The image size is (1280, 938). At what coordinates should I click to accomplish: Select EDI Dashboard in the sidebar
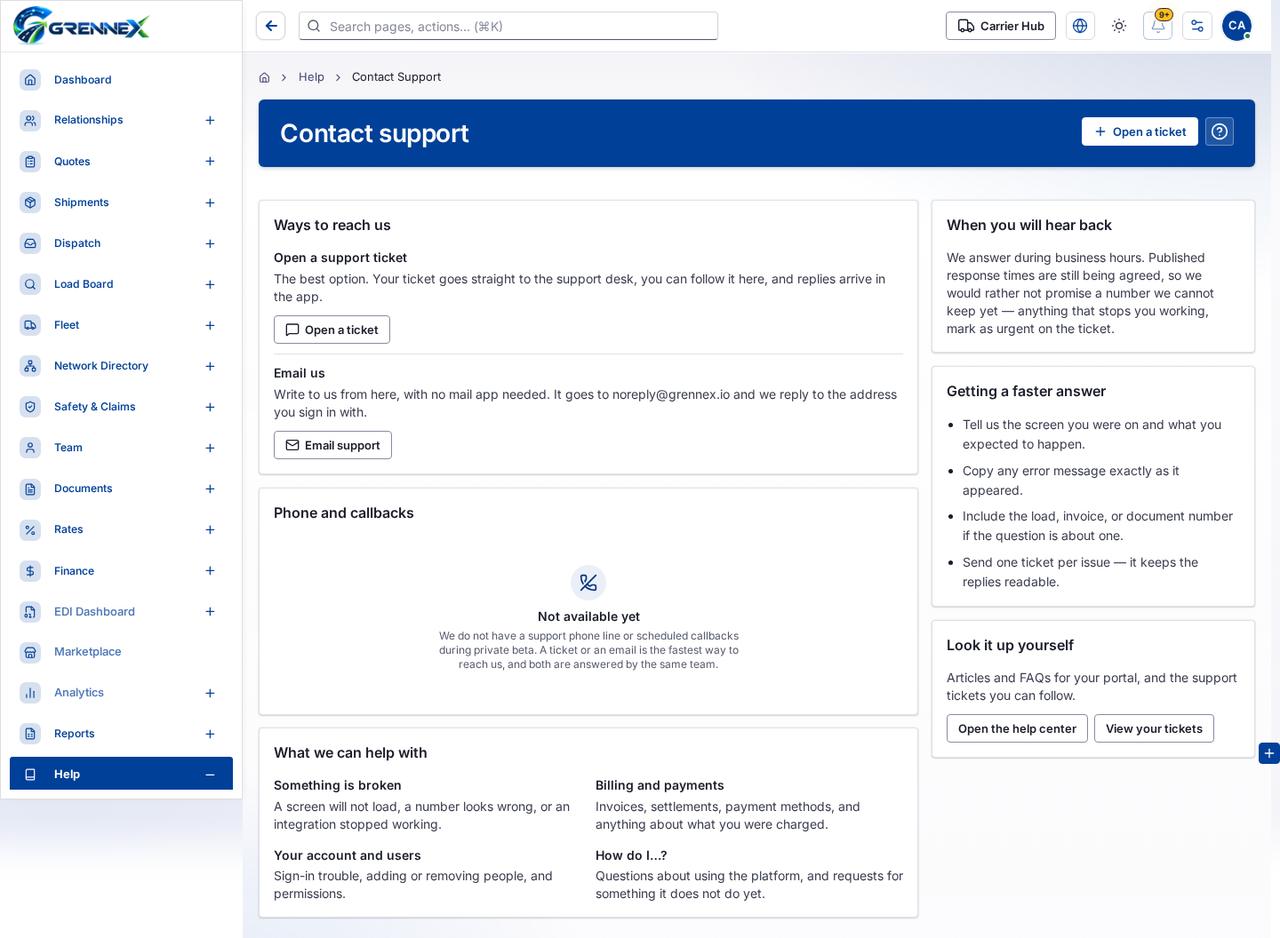(x=94, y=612)
